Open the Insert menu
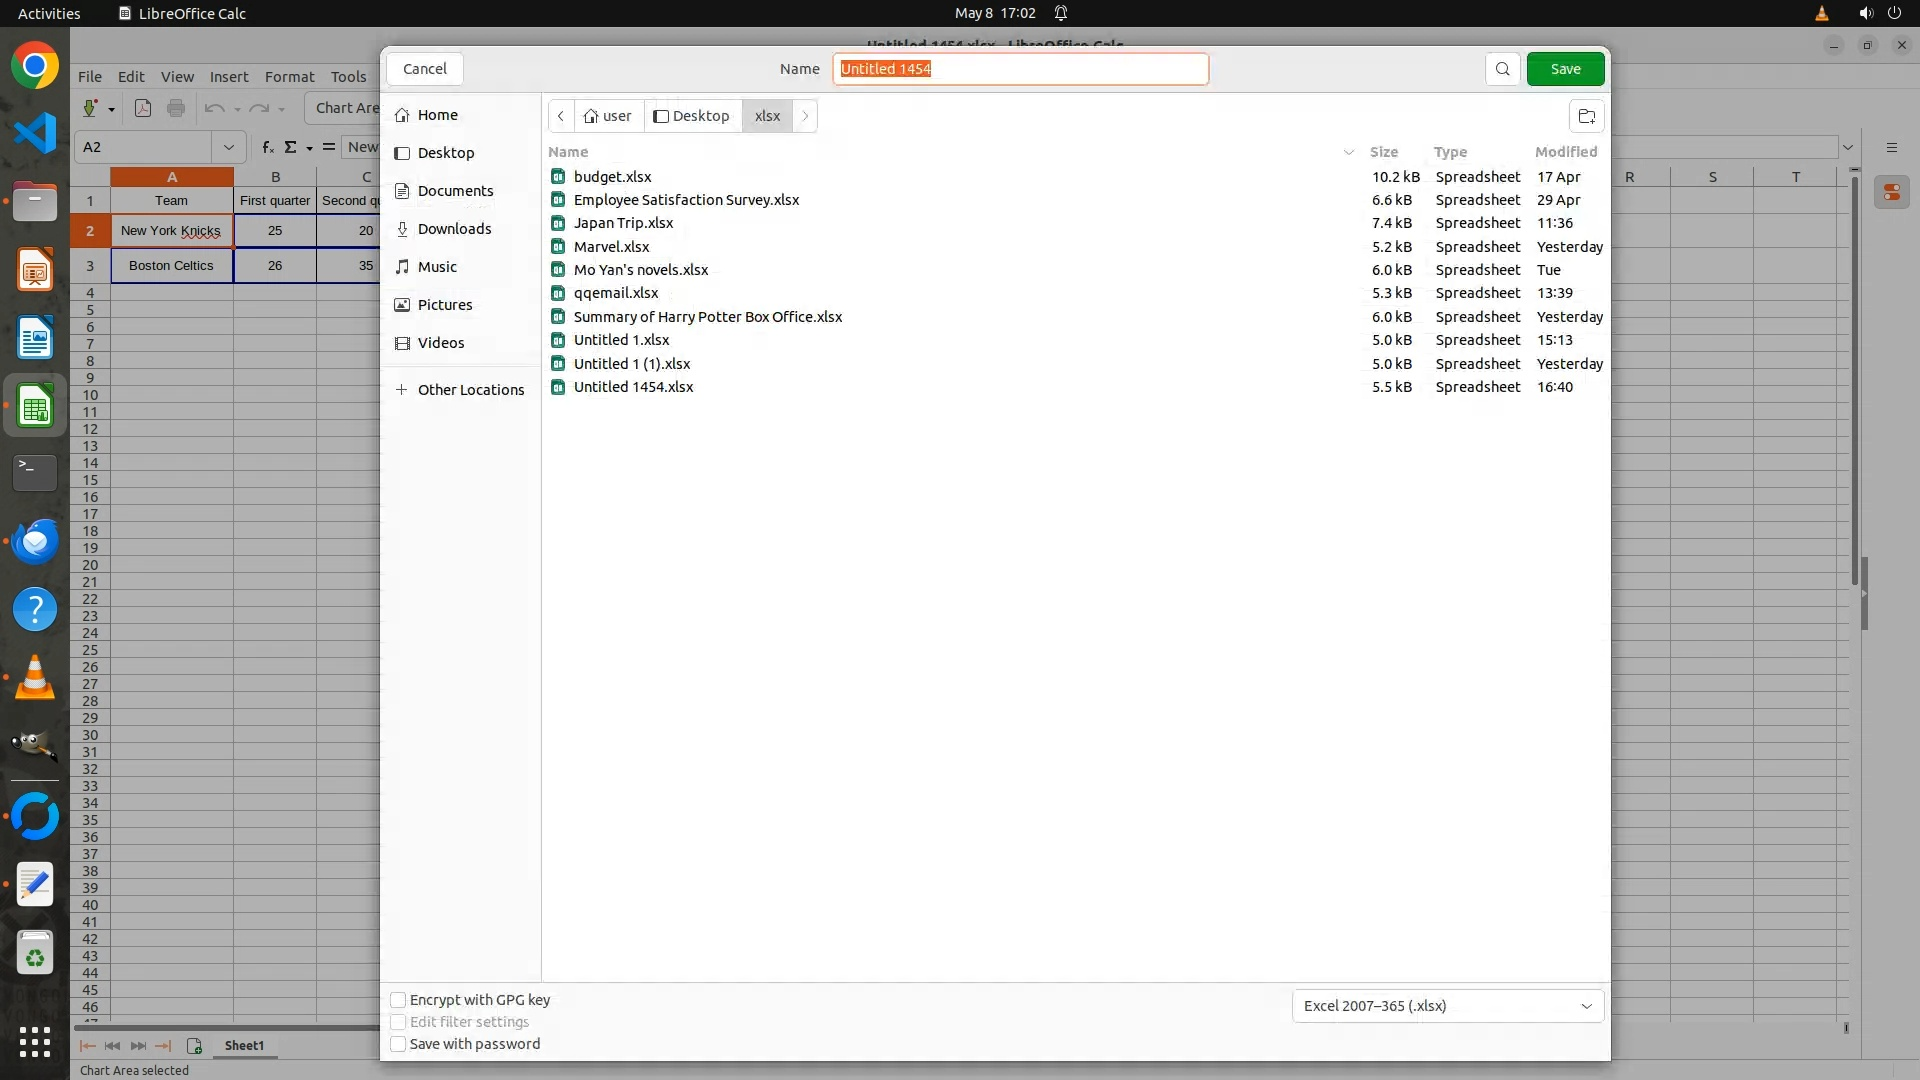 tap(228, 77)
